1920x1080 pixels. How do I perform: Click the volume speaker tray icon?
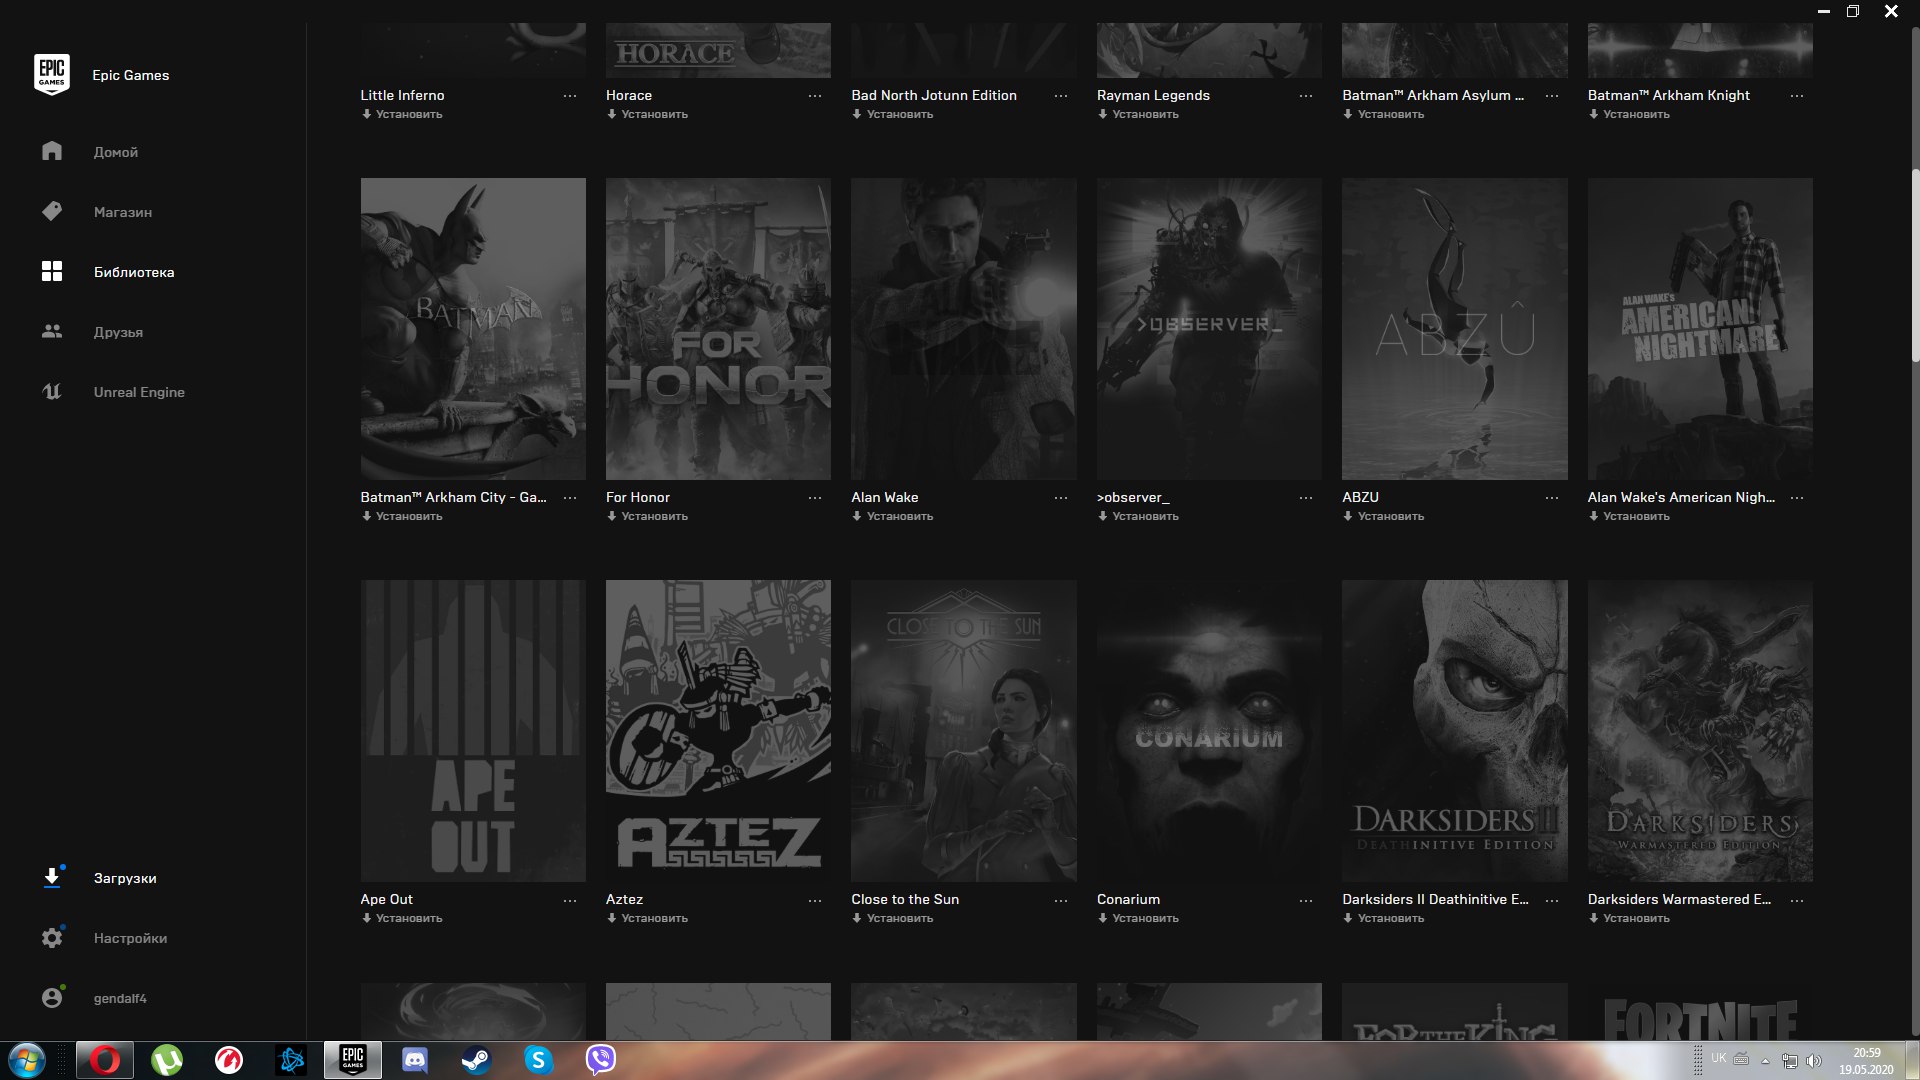click(x=1814, y=1060)
